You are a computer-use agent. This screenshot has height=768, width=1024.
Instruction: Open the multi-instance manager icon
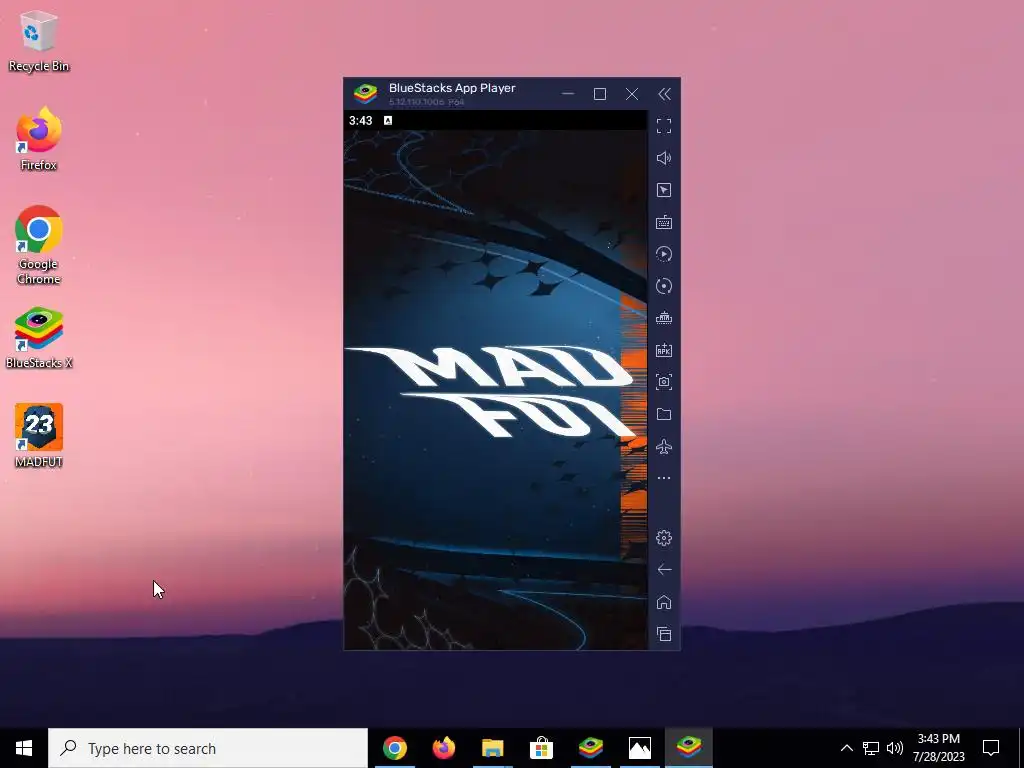tap(664, 318)
